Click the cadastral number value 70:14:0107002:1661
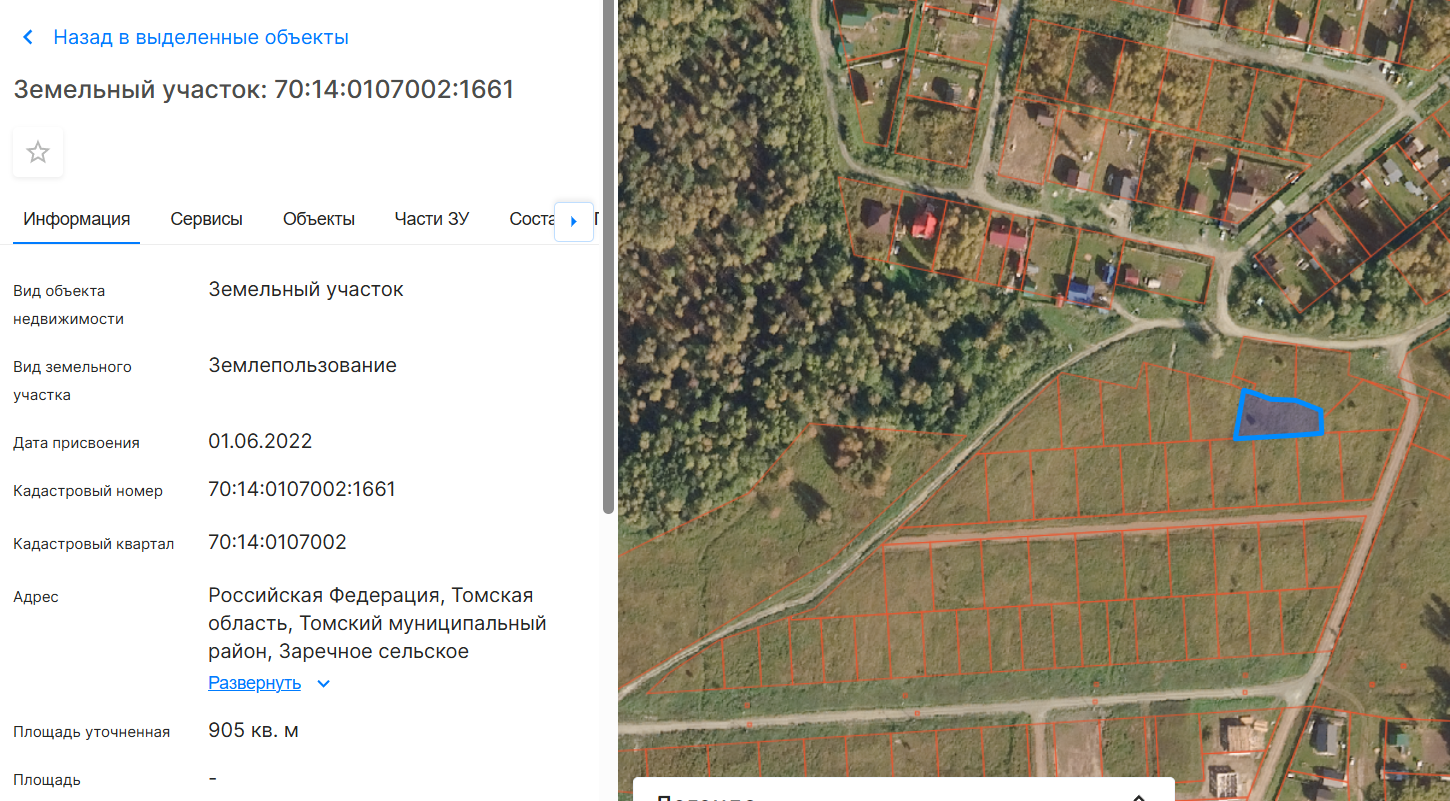The height and width of the screenshot is (801, 1450). tap(302, 489)
